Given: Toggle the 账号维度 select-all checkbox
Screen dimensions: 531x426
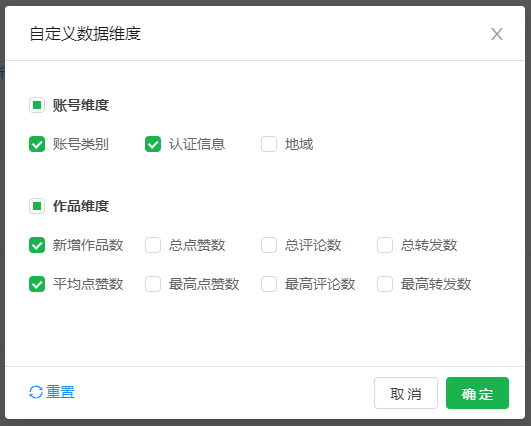Looking at the screenshot, I should tap(37, 105).
